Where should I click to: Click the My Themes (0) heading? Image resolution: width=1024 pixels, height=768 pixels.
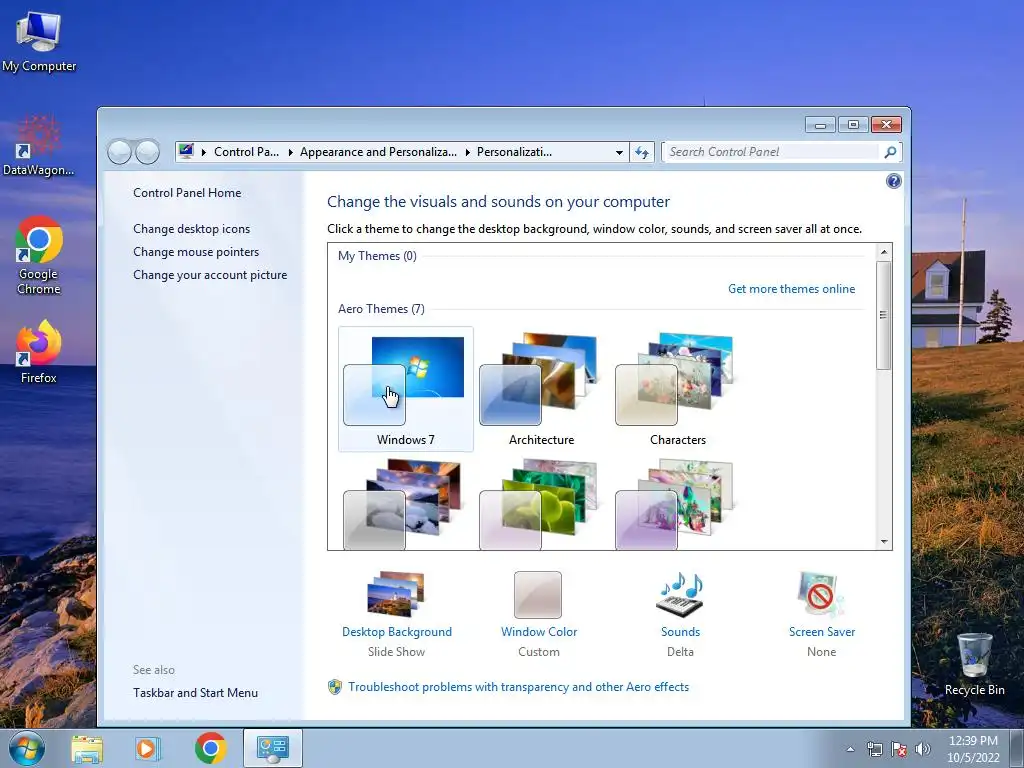[377, 256]
